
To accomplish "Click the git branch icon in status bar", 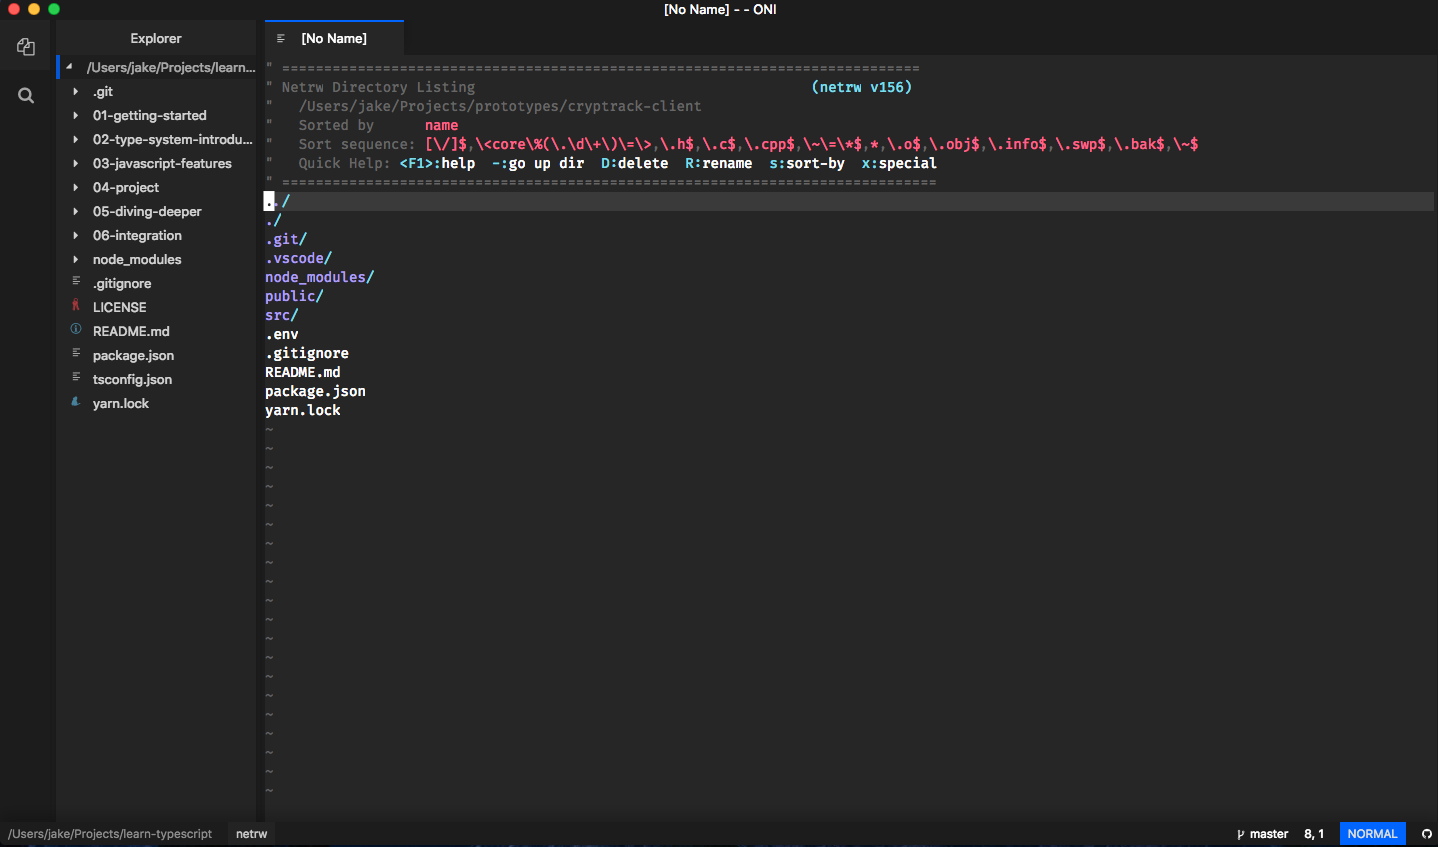I will [x=1241, y=834].
